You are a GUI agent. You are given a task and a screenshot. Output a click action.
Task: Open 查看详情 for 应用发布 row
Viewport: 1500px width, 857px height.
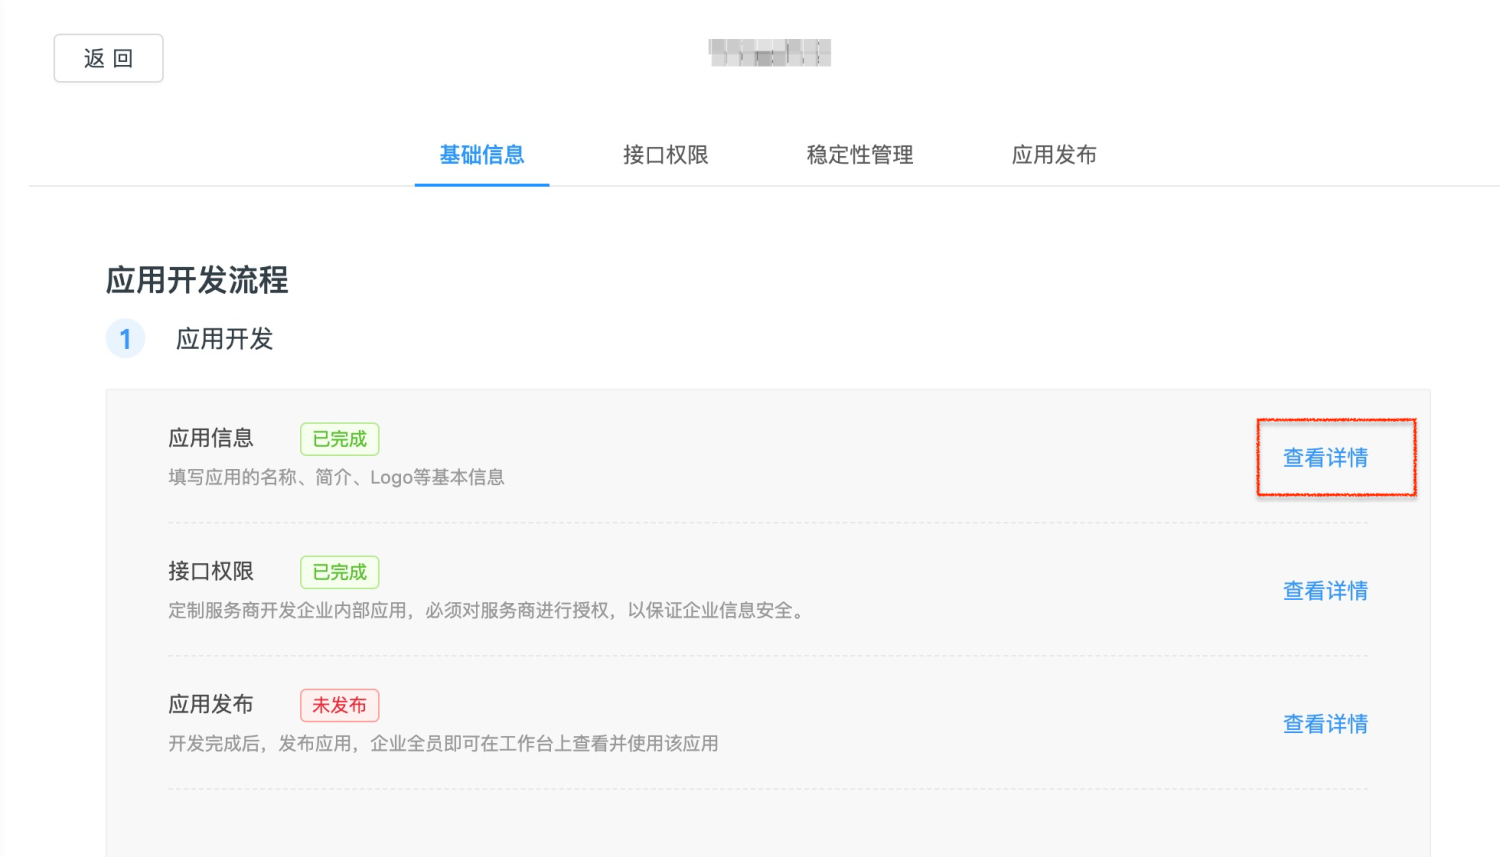(x=1325, y=724)
